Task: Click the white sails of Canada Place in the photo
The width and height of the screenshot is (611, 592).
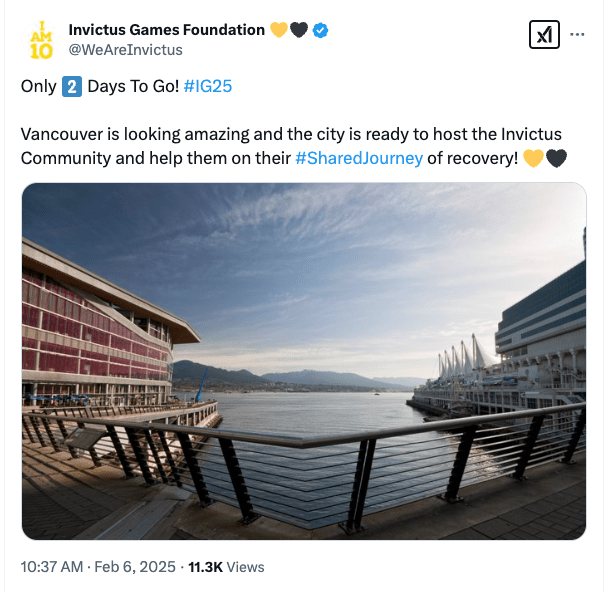Action: 468,357
